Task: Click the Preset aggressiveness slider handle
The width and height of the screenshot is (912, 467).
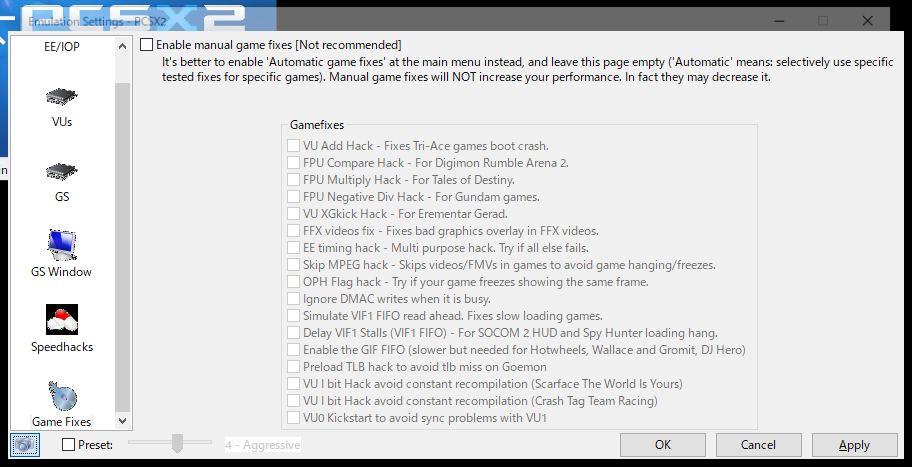Action: point(177,443)
